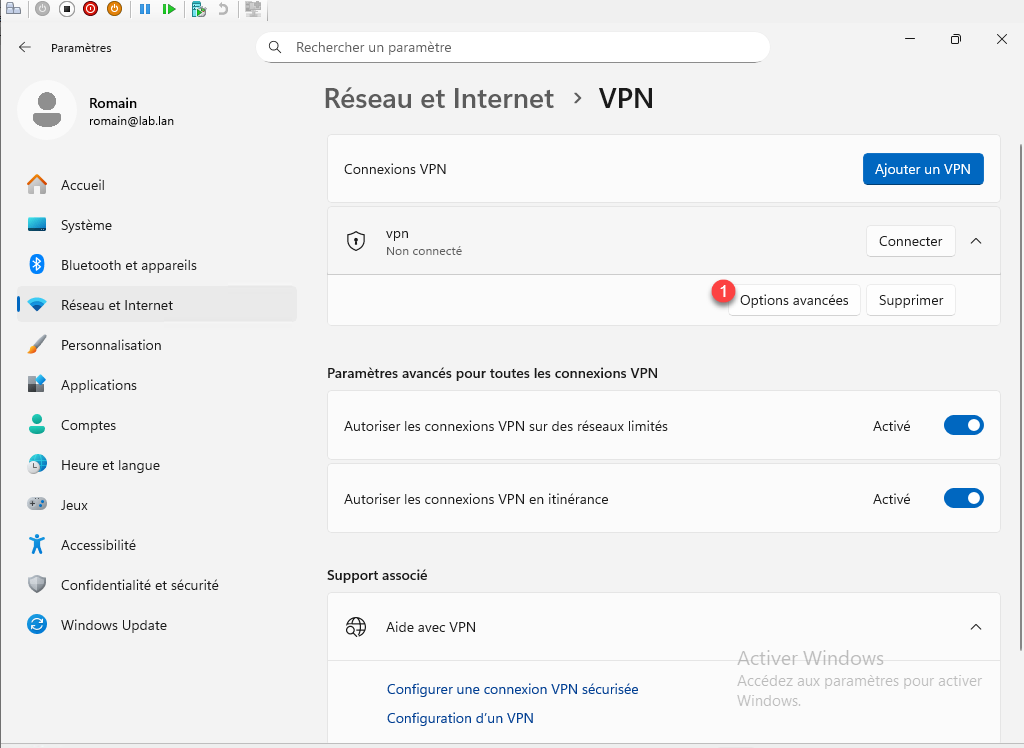This screenshot has height=748, width=1024.
Task: Click the vpn shield icon
Action: (355, 241)
